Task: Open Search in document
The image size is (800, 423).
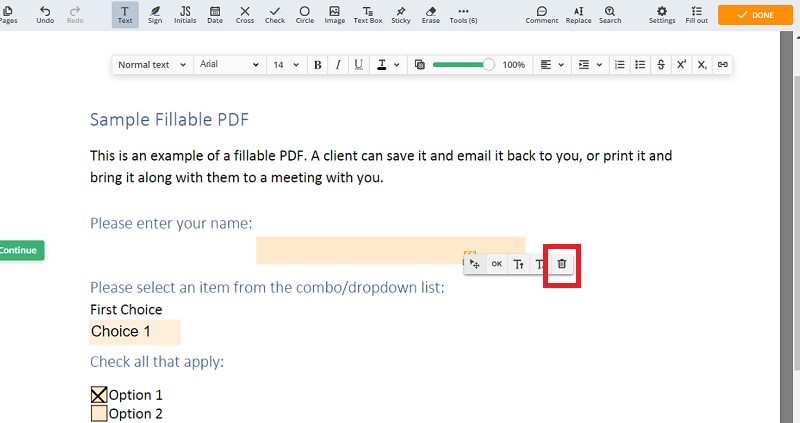Action: (x=610, y=15)
